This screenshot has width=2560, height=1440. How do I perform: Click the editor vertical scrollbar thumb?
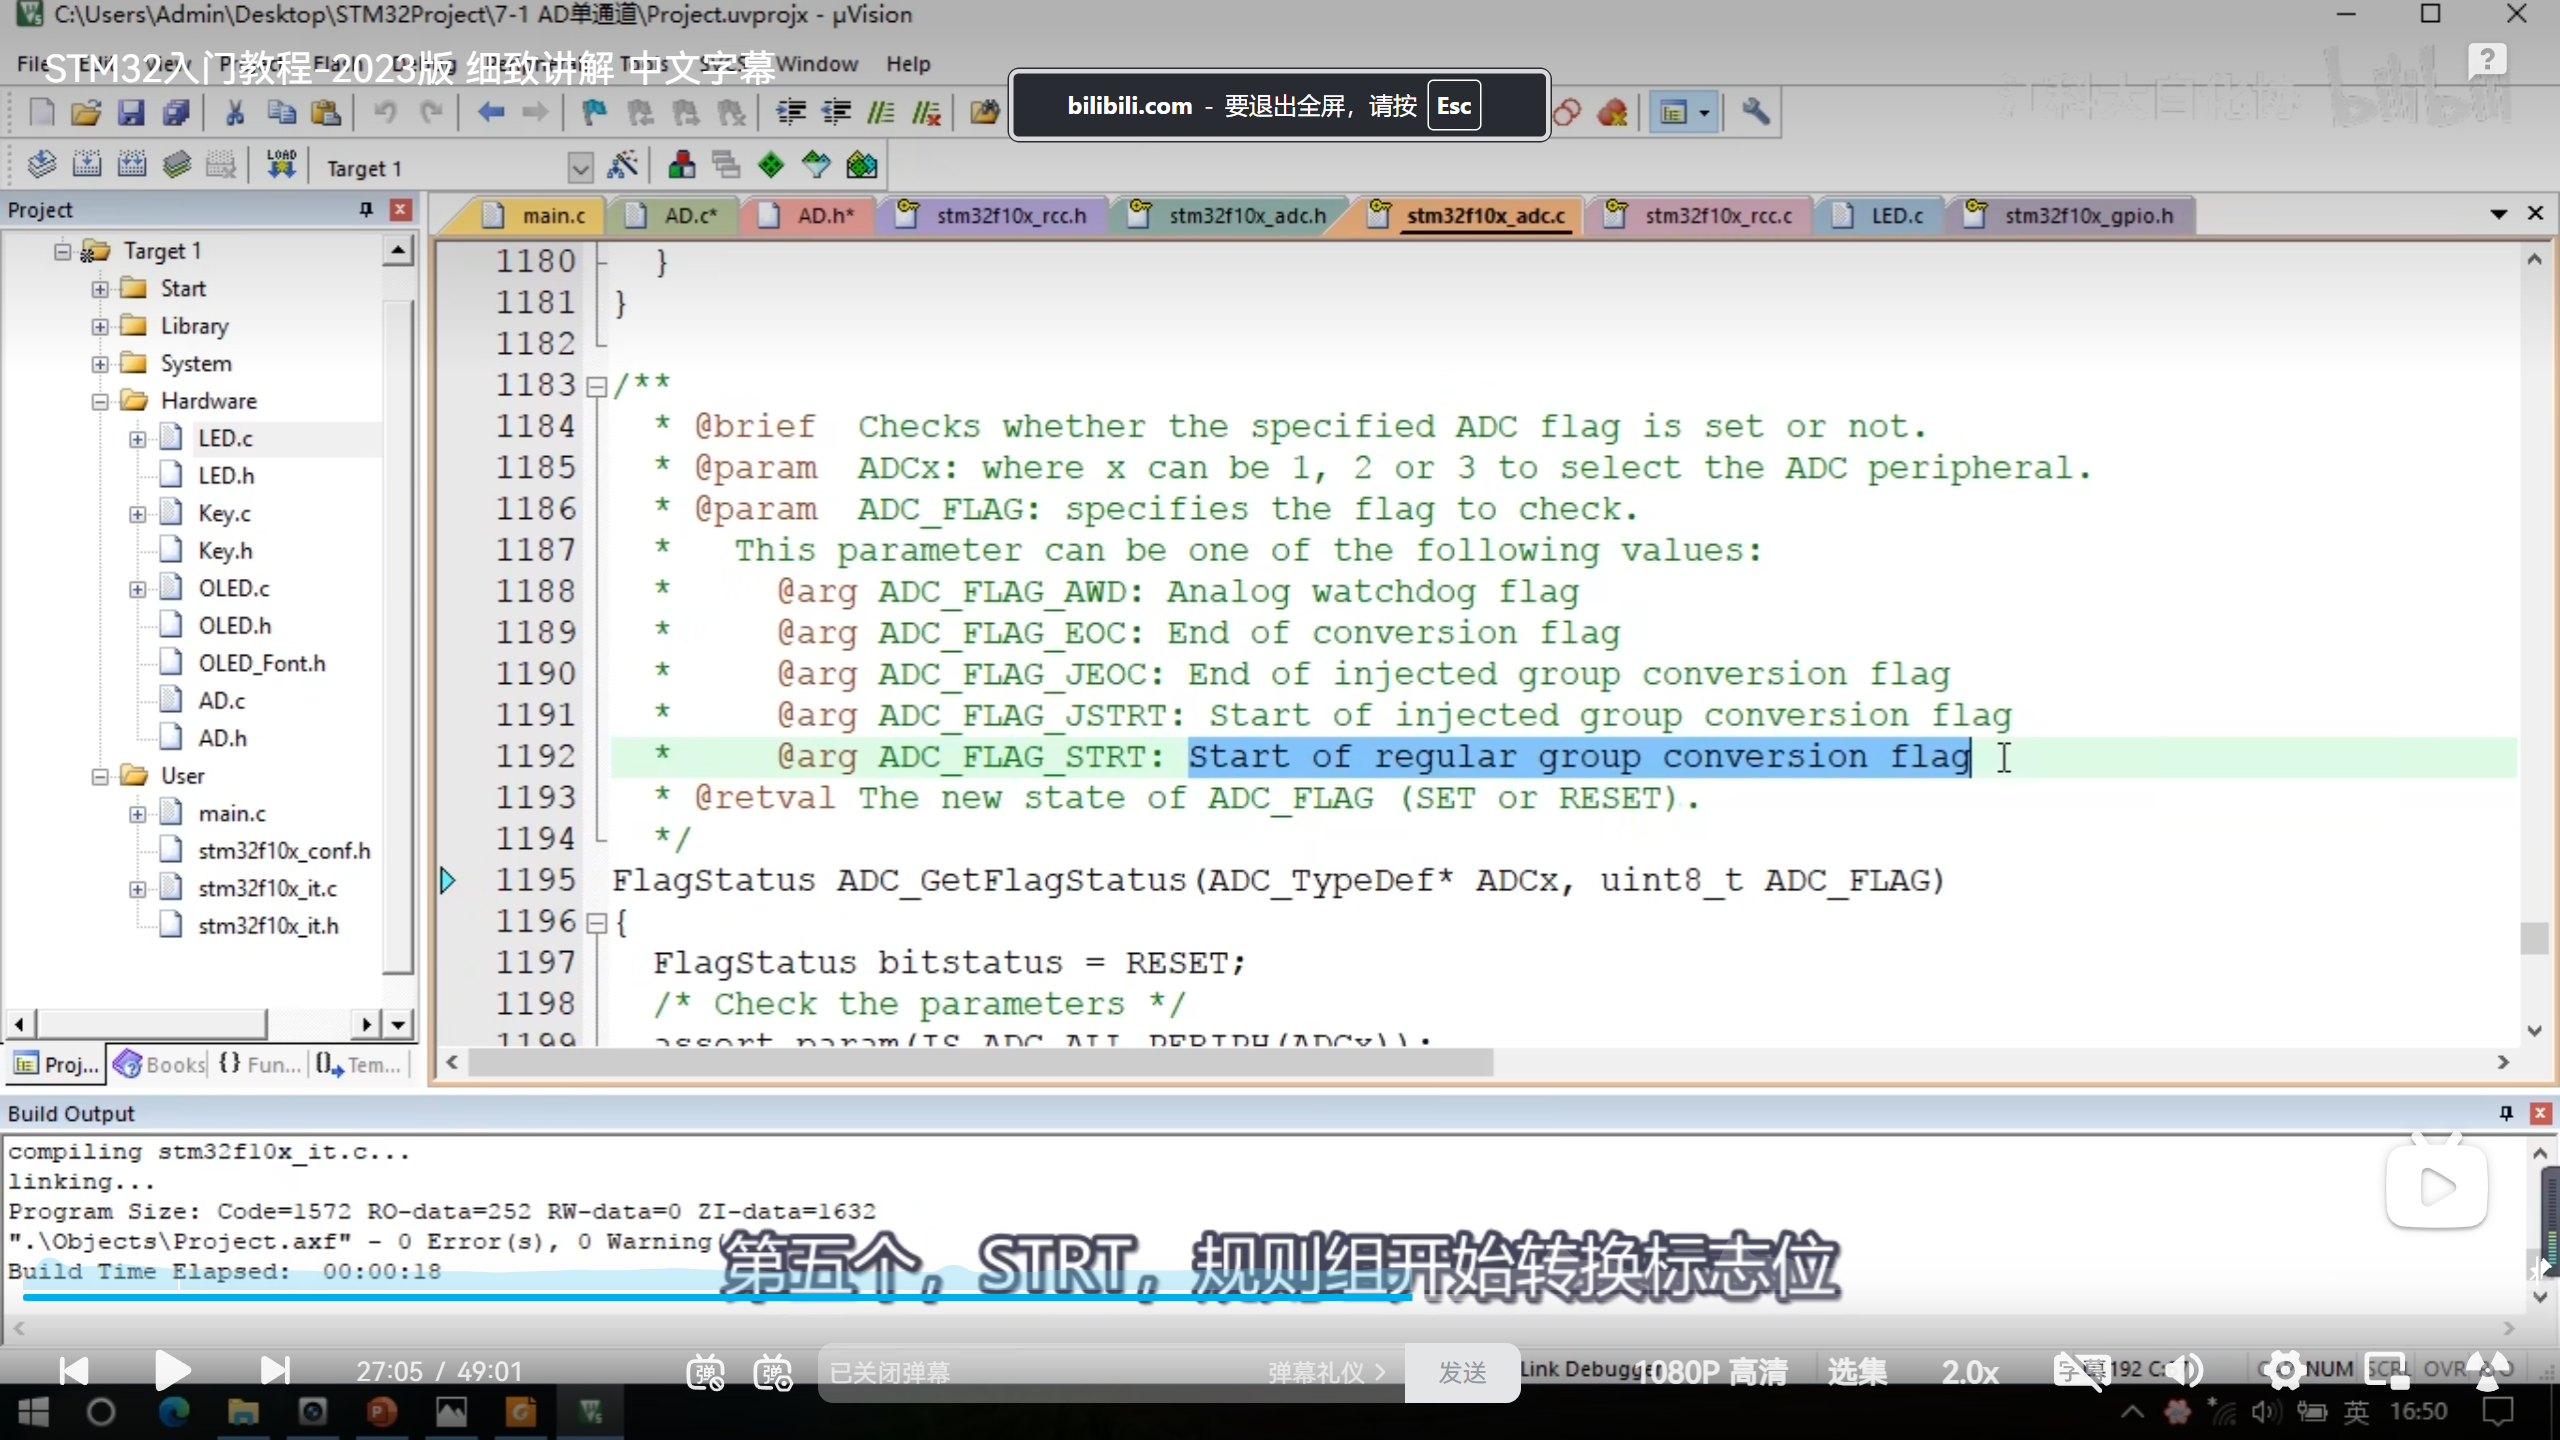[2534, 938]
